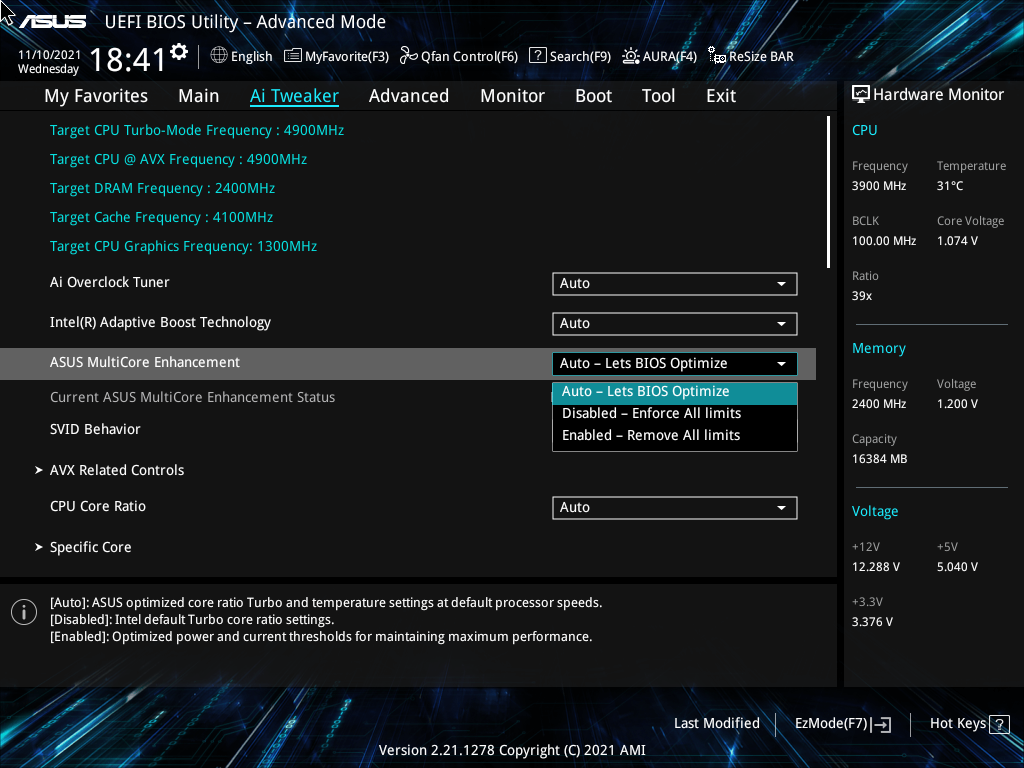This screenshot has height=768, width=1024.
Task: Click Current ASUS MultiCore Enhancement Status row
Action: 193,398
